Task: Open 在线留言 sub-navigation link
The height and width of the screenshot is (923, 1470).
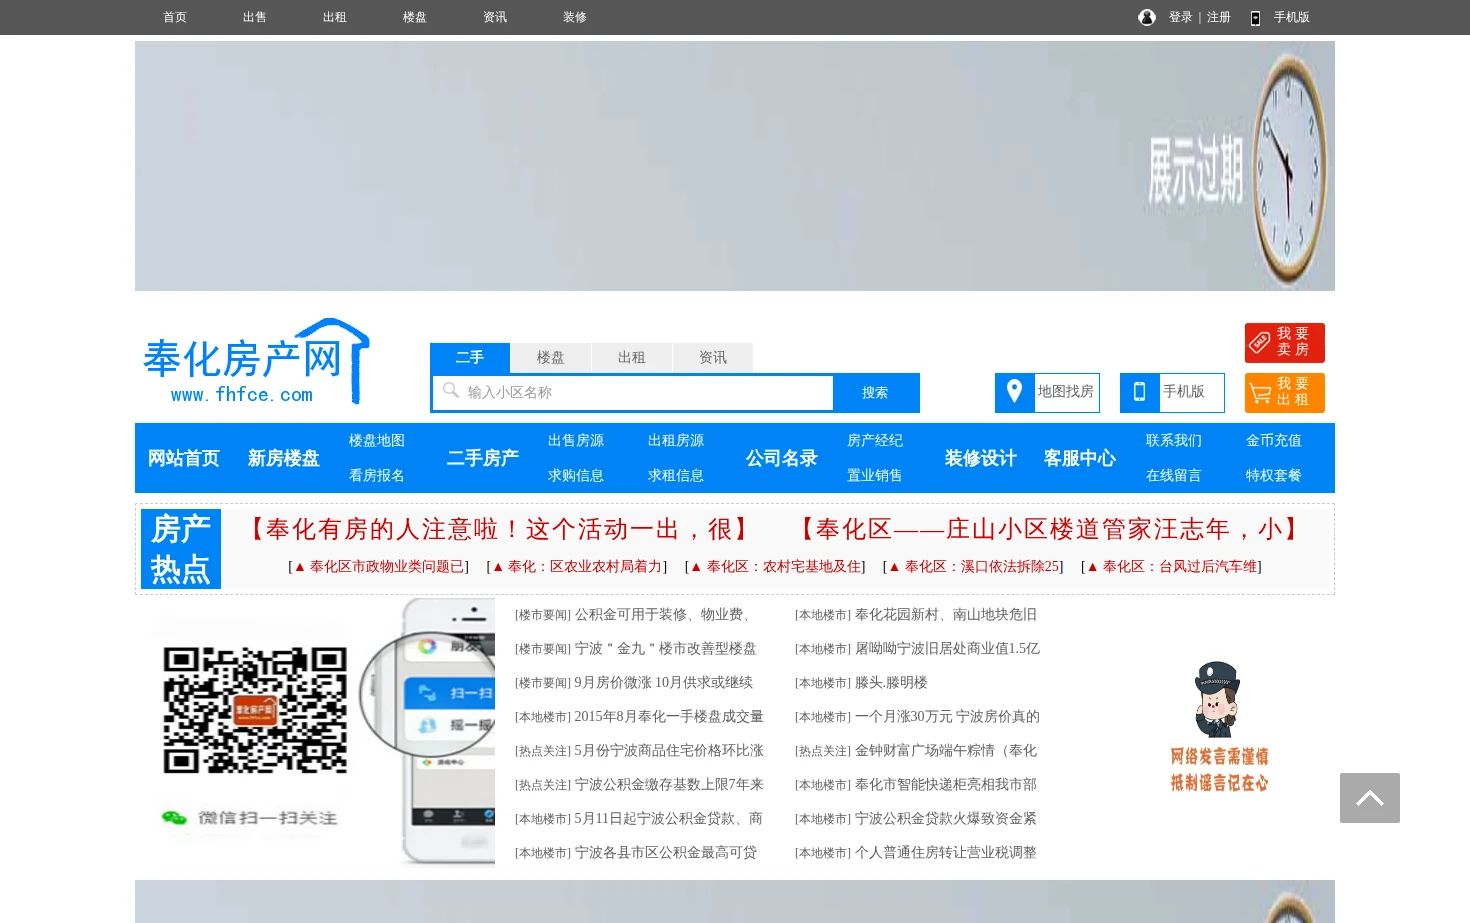Action: click(x=1174, y=476)
